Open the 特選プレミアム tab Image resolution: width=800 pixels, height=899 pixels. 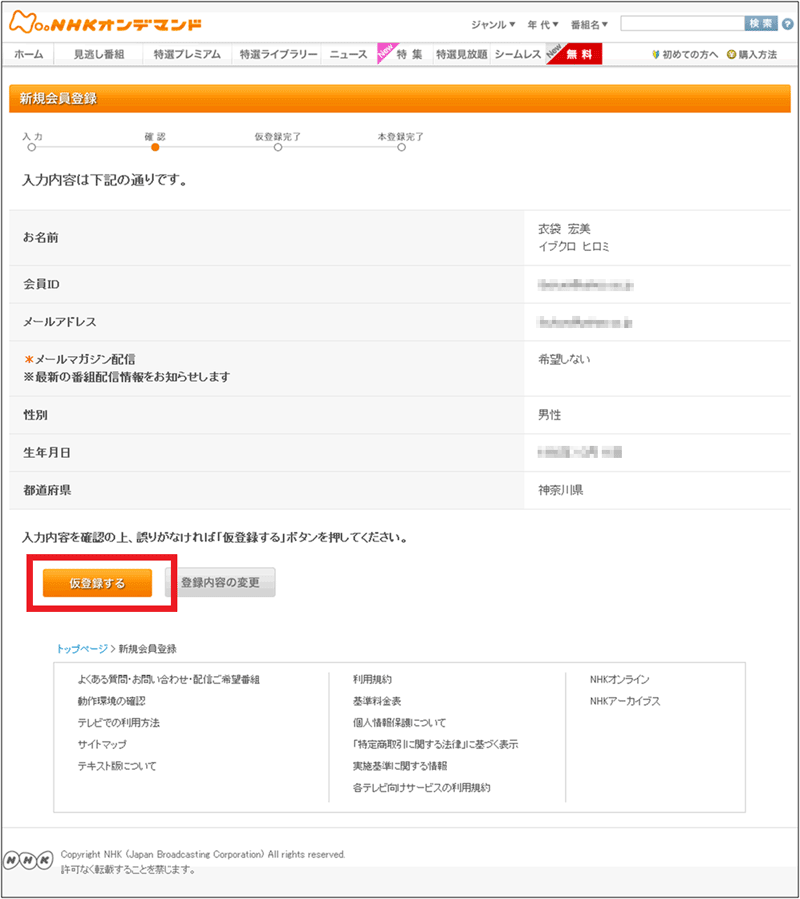click(187, 54)
